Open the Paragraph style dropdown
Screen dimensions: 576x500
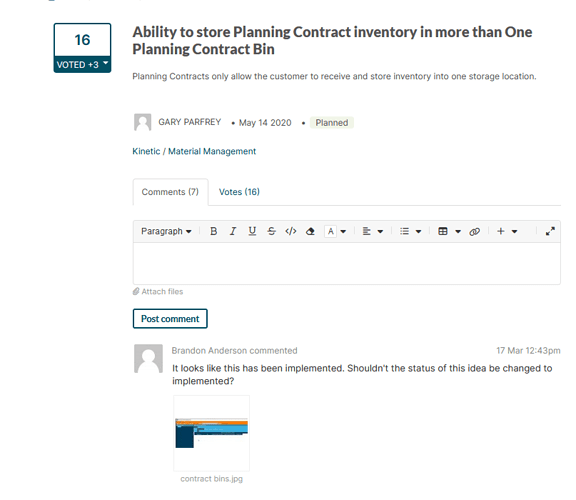coord(166,231)
